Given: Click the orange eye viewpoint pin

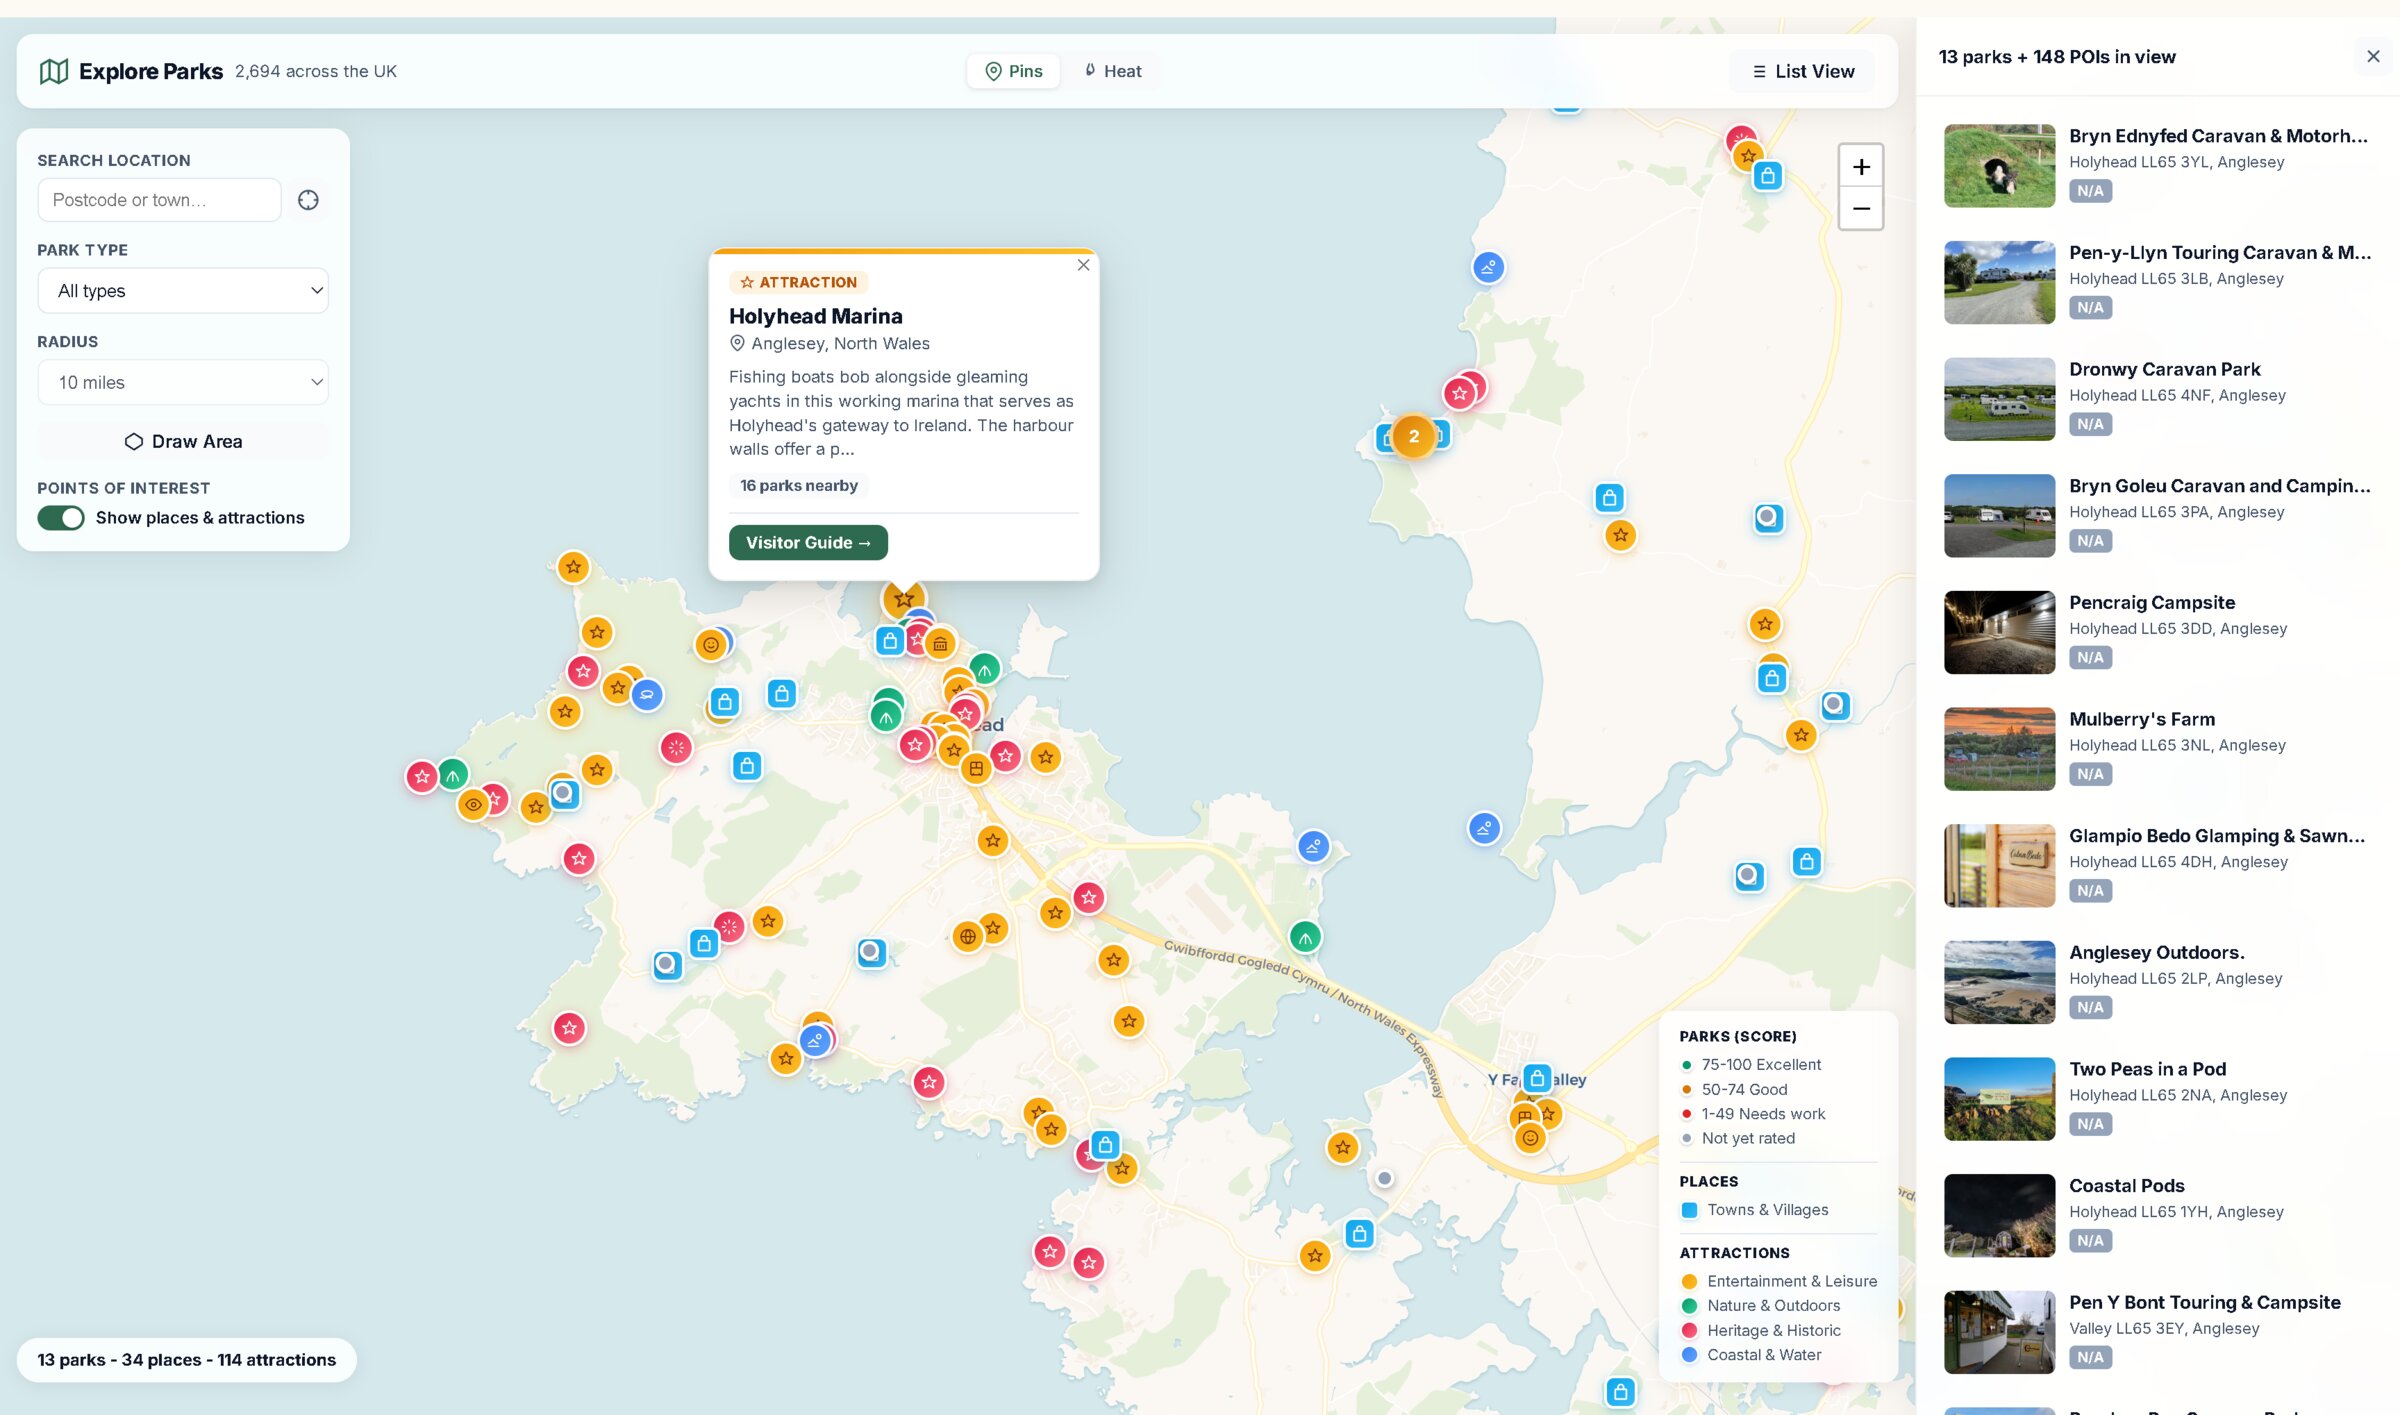Looking at the screenshot, I should coord(473,804).
